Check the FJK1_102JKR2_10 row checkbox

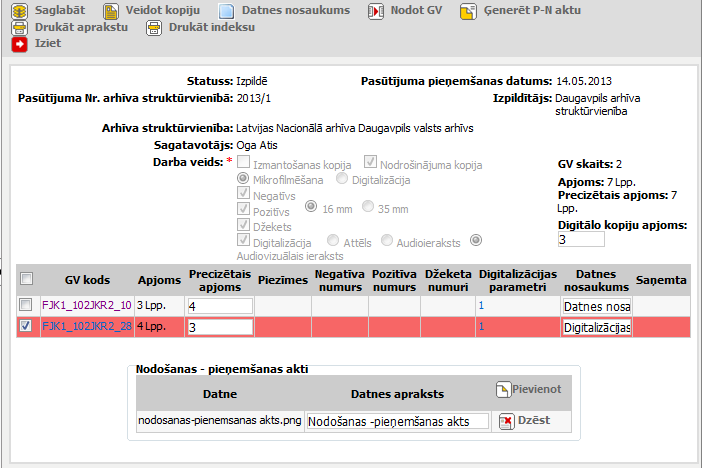pyautogui.click(x=26, y=305)
